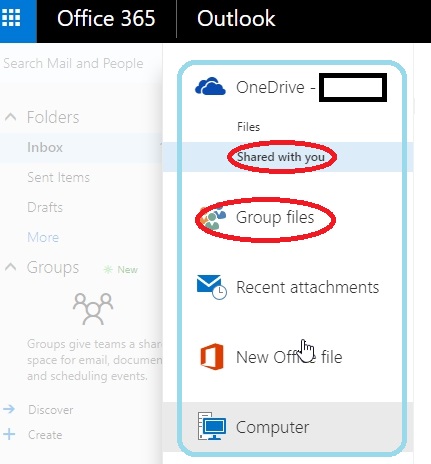Focus the Search Mail and People field
431x464 pixels.
click(73, 63)
